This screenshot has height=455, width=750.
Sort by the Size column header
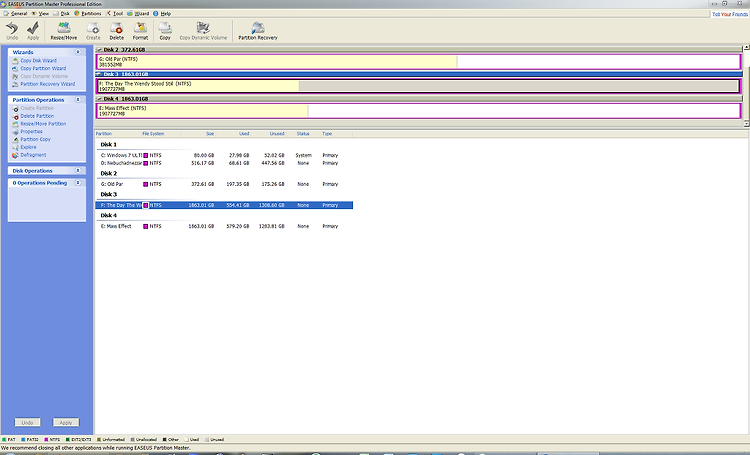point(198,134)
